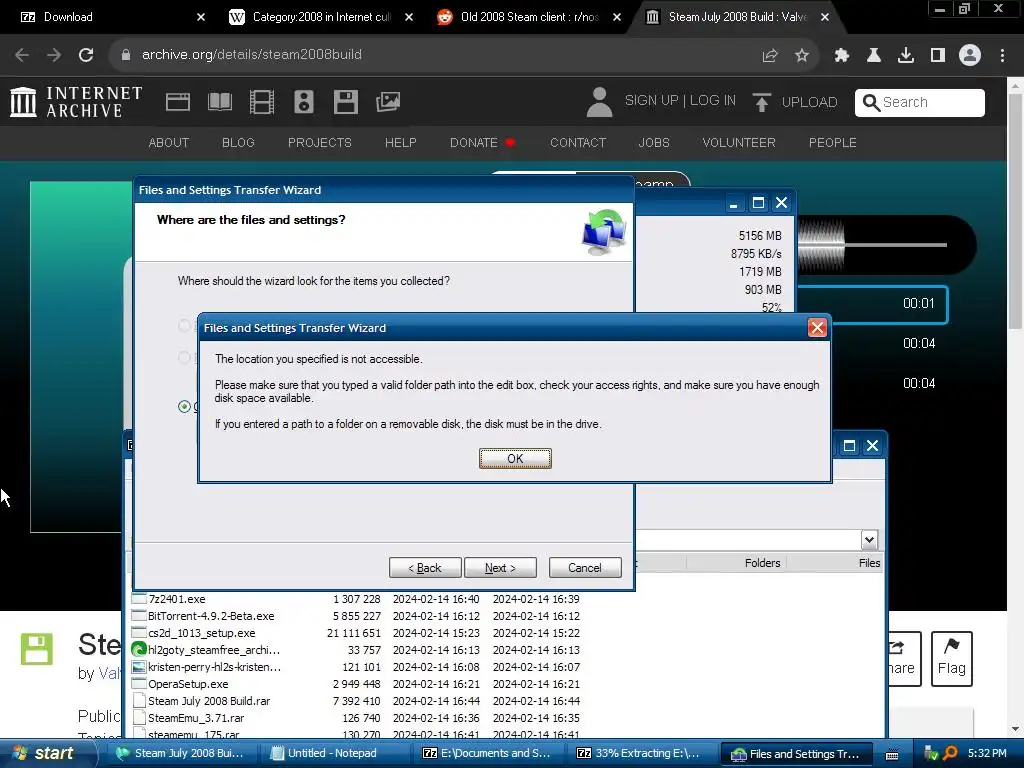This screenshot has height=768, width=1024.
Task: Select the second radio option in the wizard
Action: pyautogui.click(x=184, y=357)
